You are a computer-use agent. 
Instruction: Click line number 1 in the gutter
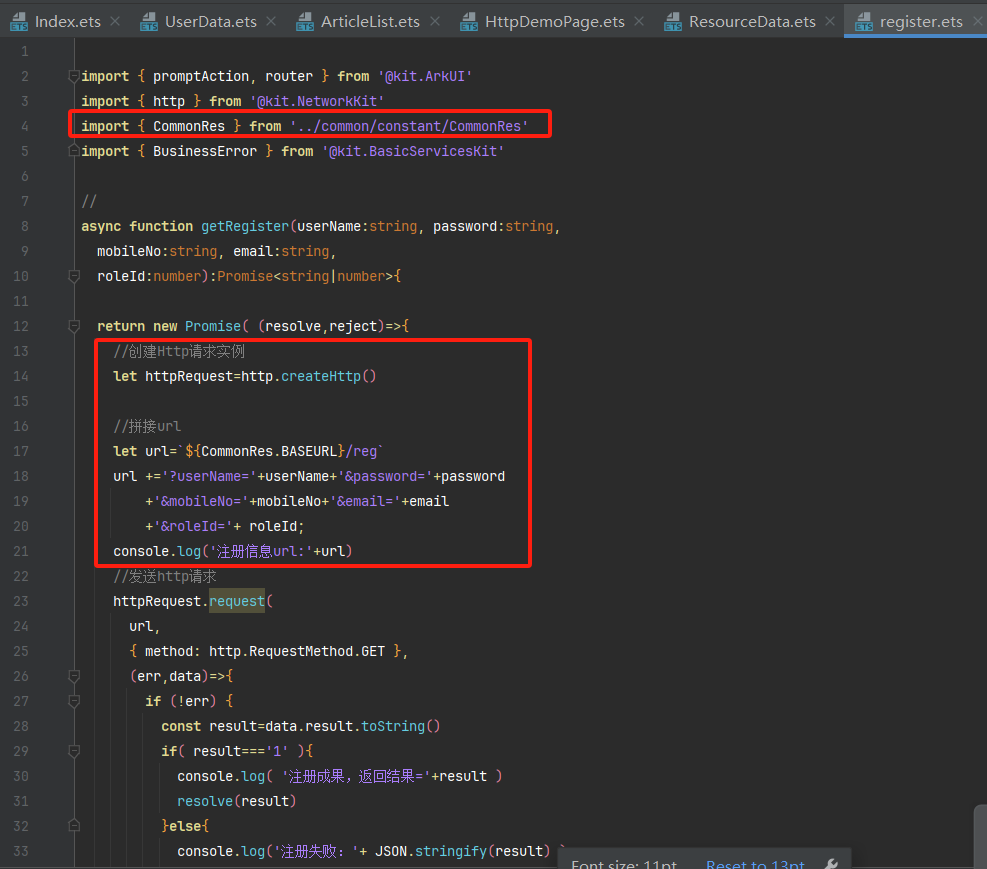[x=25, y=51]
